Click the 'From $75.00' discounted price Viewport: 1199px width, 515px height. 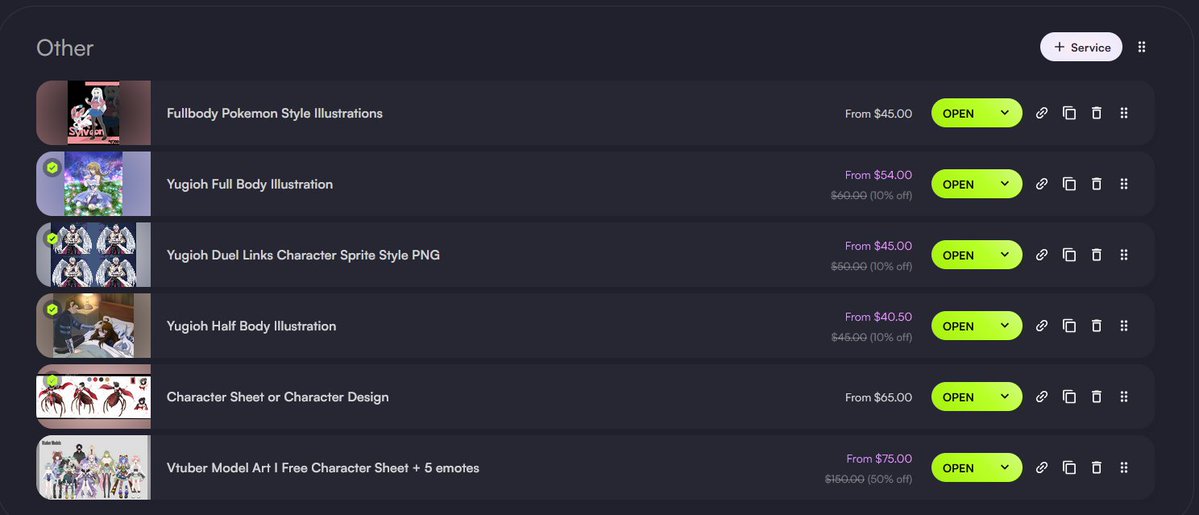coord(879,458)
